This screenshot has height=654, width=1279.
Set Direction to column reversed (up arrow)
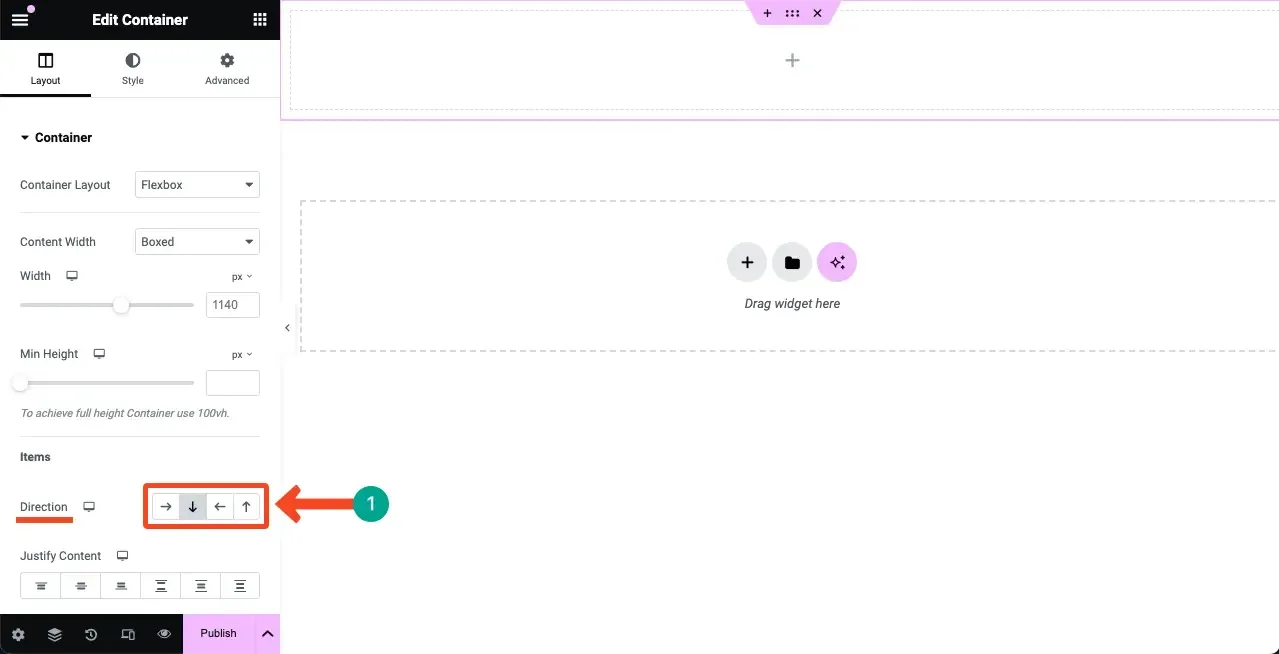pyautogui.click(x=246, y=507)
